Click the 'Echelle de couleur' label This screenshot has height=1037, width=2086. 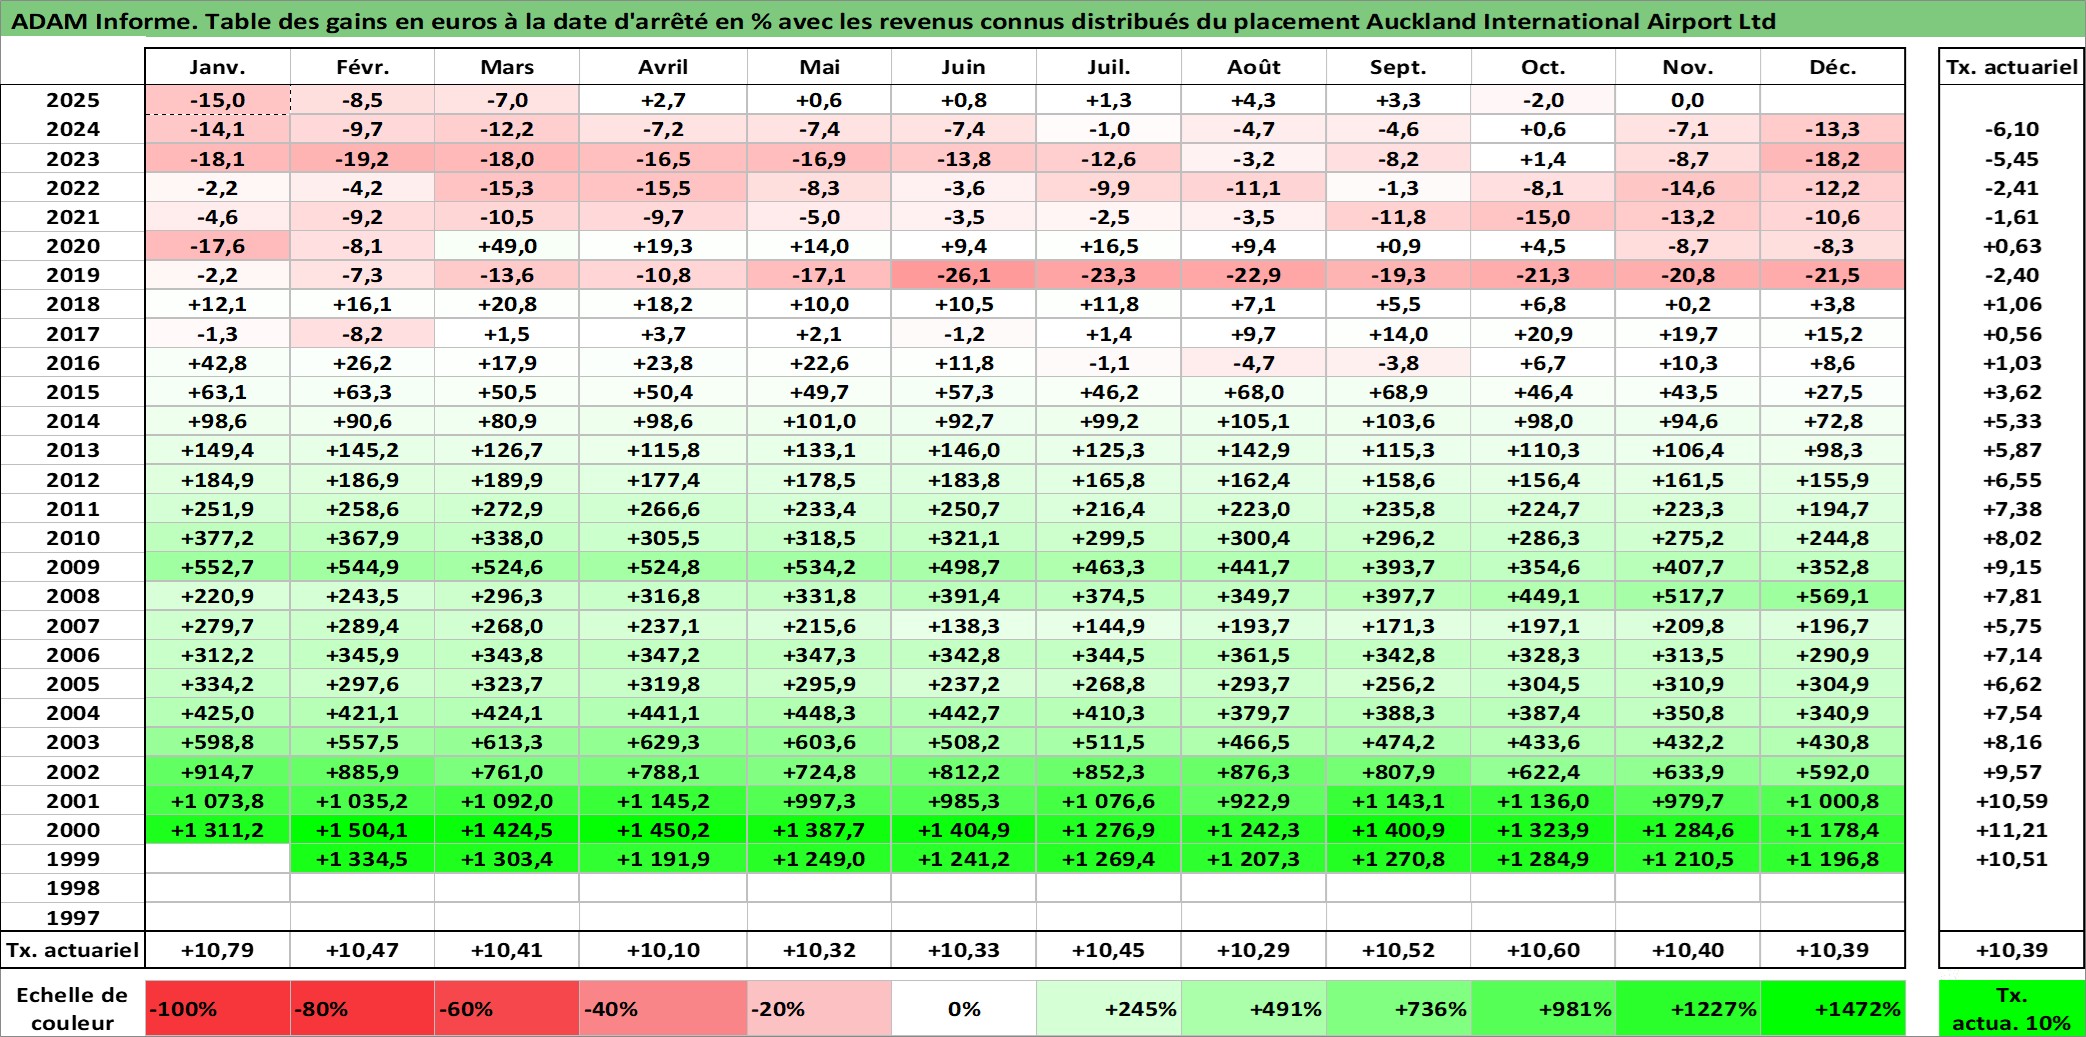73,1008
